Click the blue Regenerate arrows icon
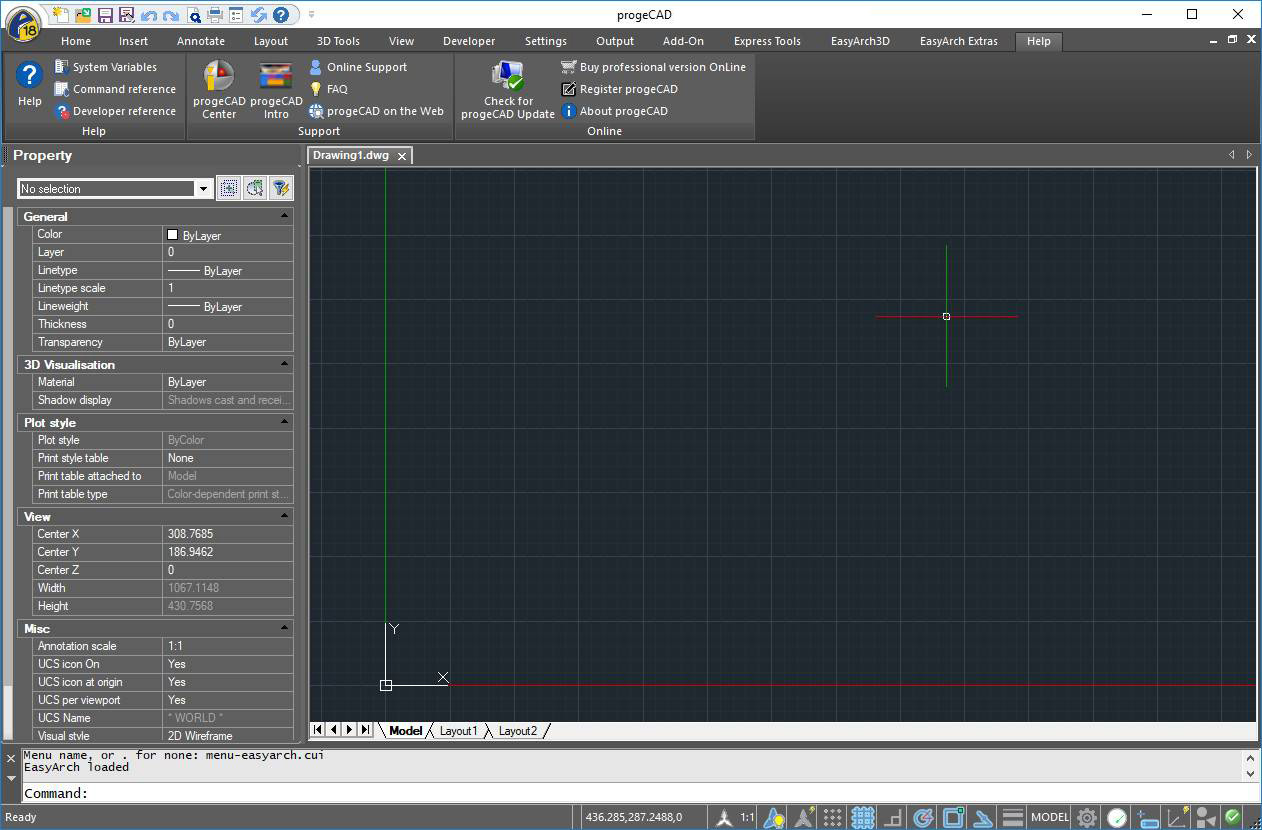The image size is (1262, 830). (x=259, y=15)
